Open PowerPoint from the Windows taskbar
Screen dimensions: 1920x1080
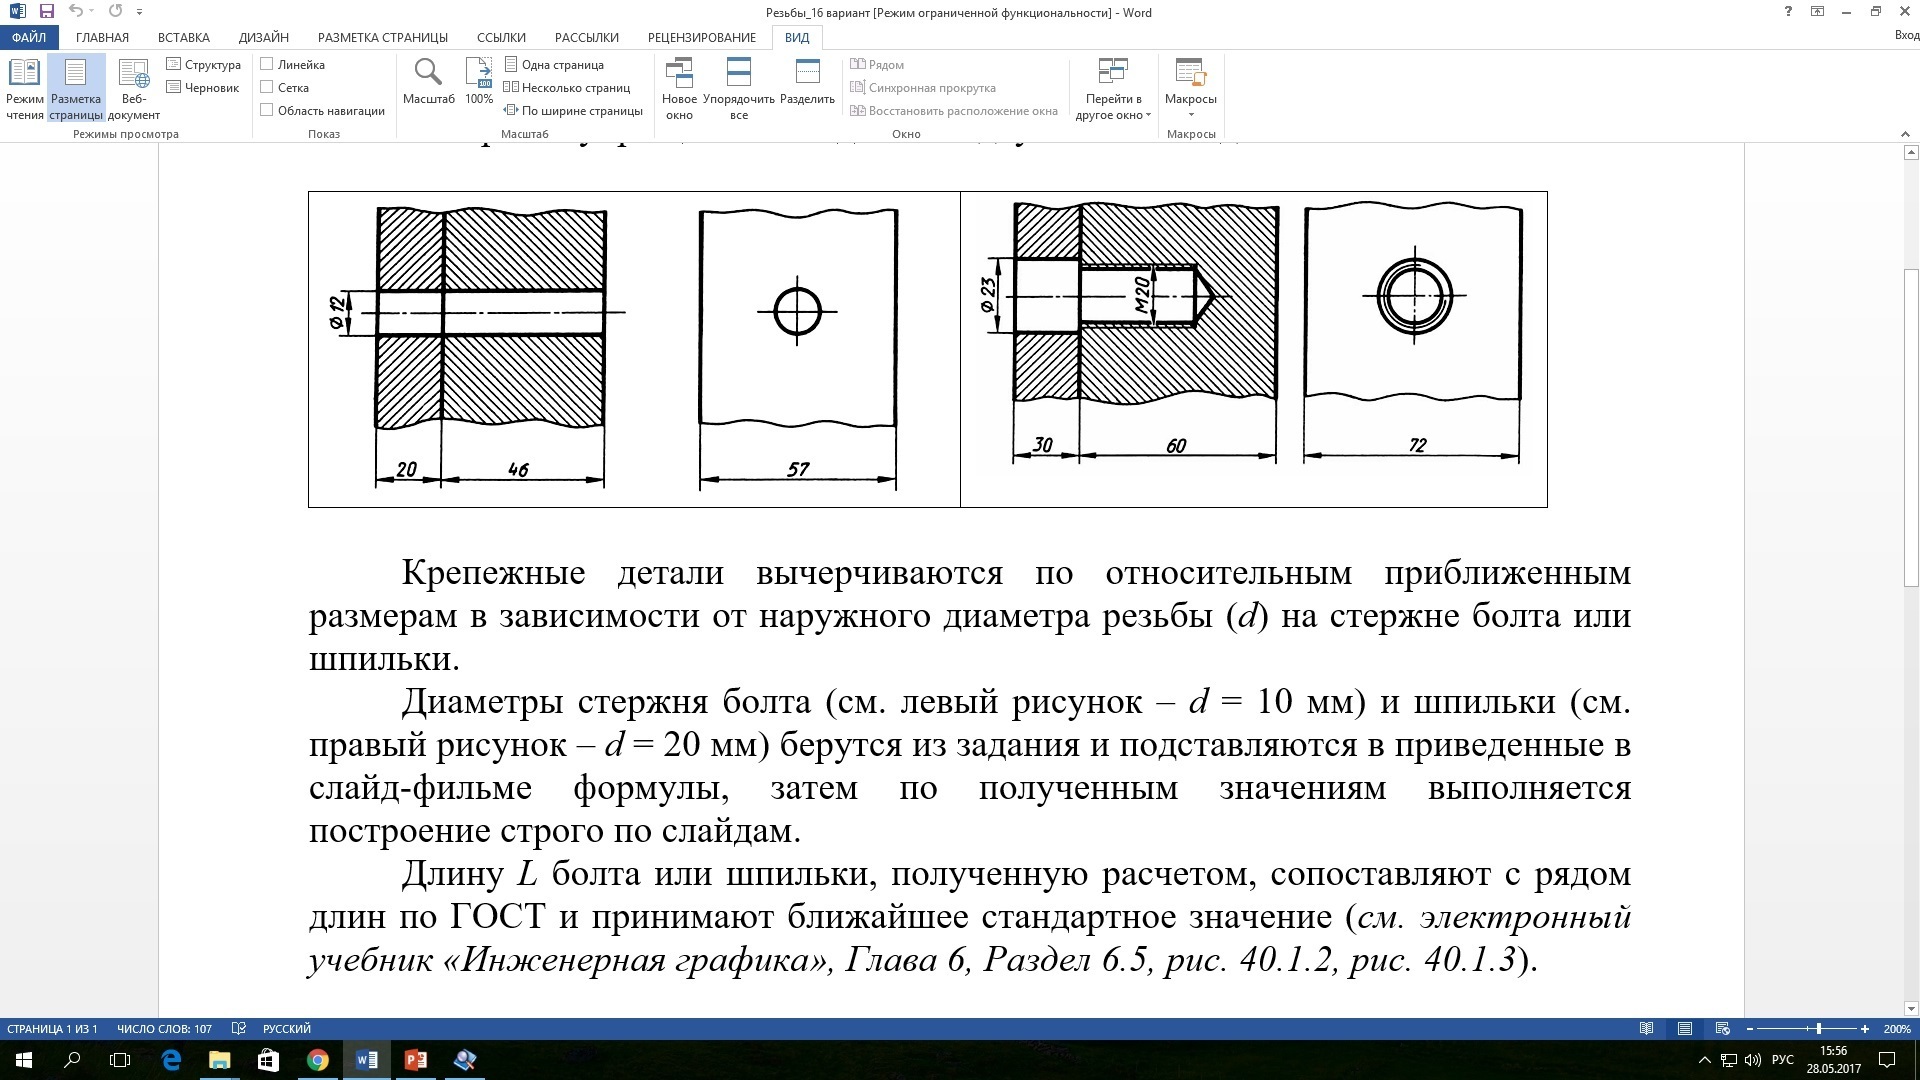click(415, 1060)
